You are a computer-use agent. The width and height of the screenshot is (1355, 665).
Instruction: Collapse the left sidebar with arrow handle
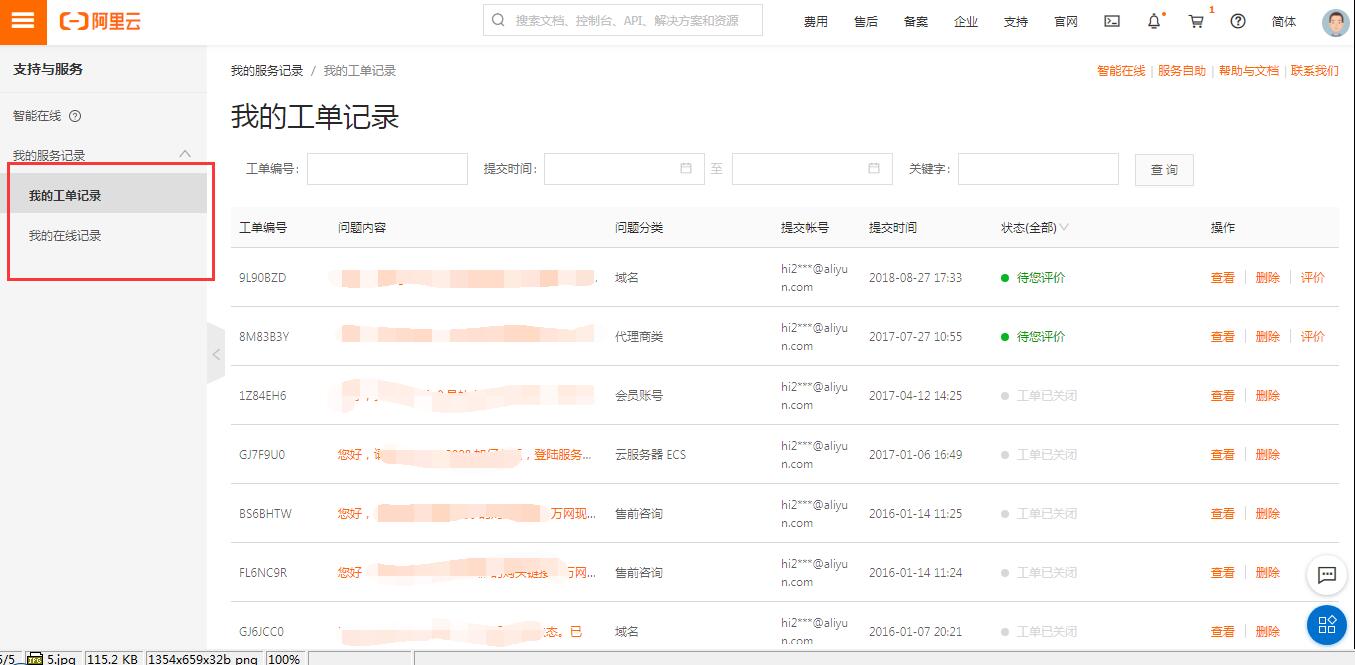(216, 354)
